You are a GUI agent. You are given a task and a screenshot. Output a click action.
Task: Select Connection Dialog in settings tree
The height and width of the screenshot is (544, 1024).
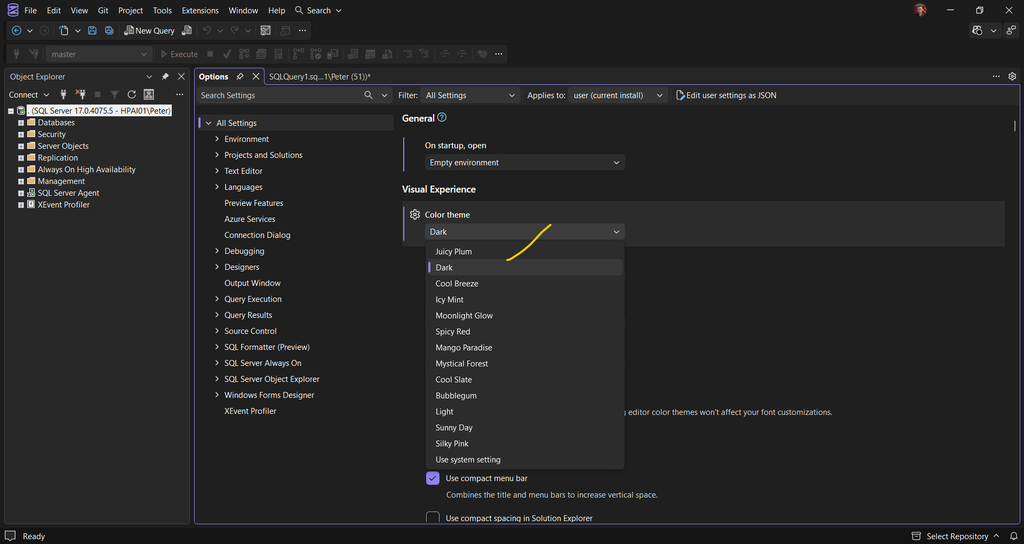click(x=257, y=235)
